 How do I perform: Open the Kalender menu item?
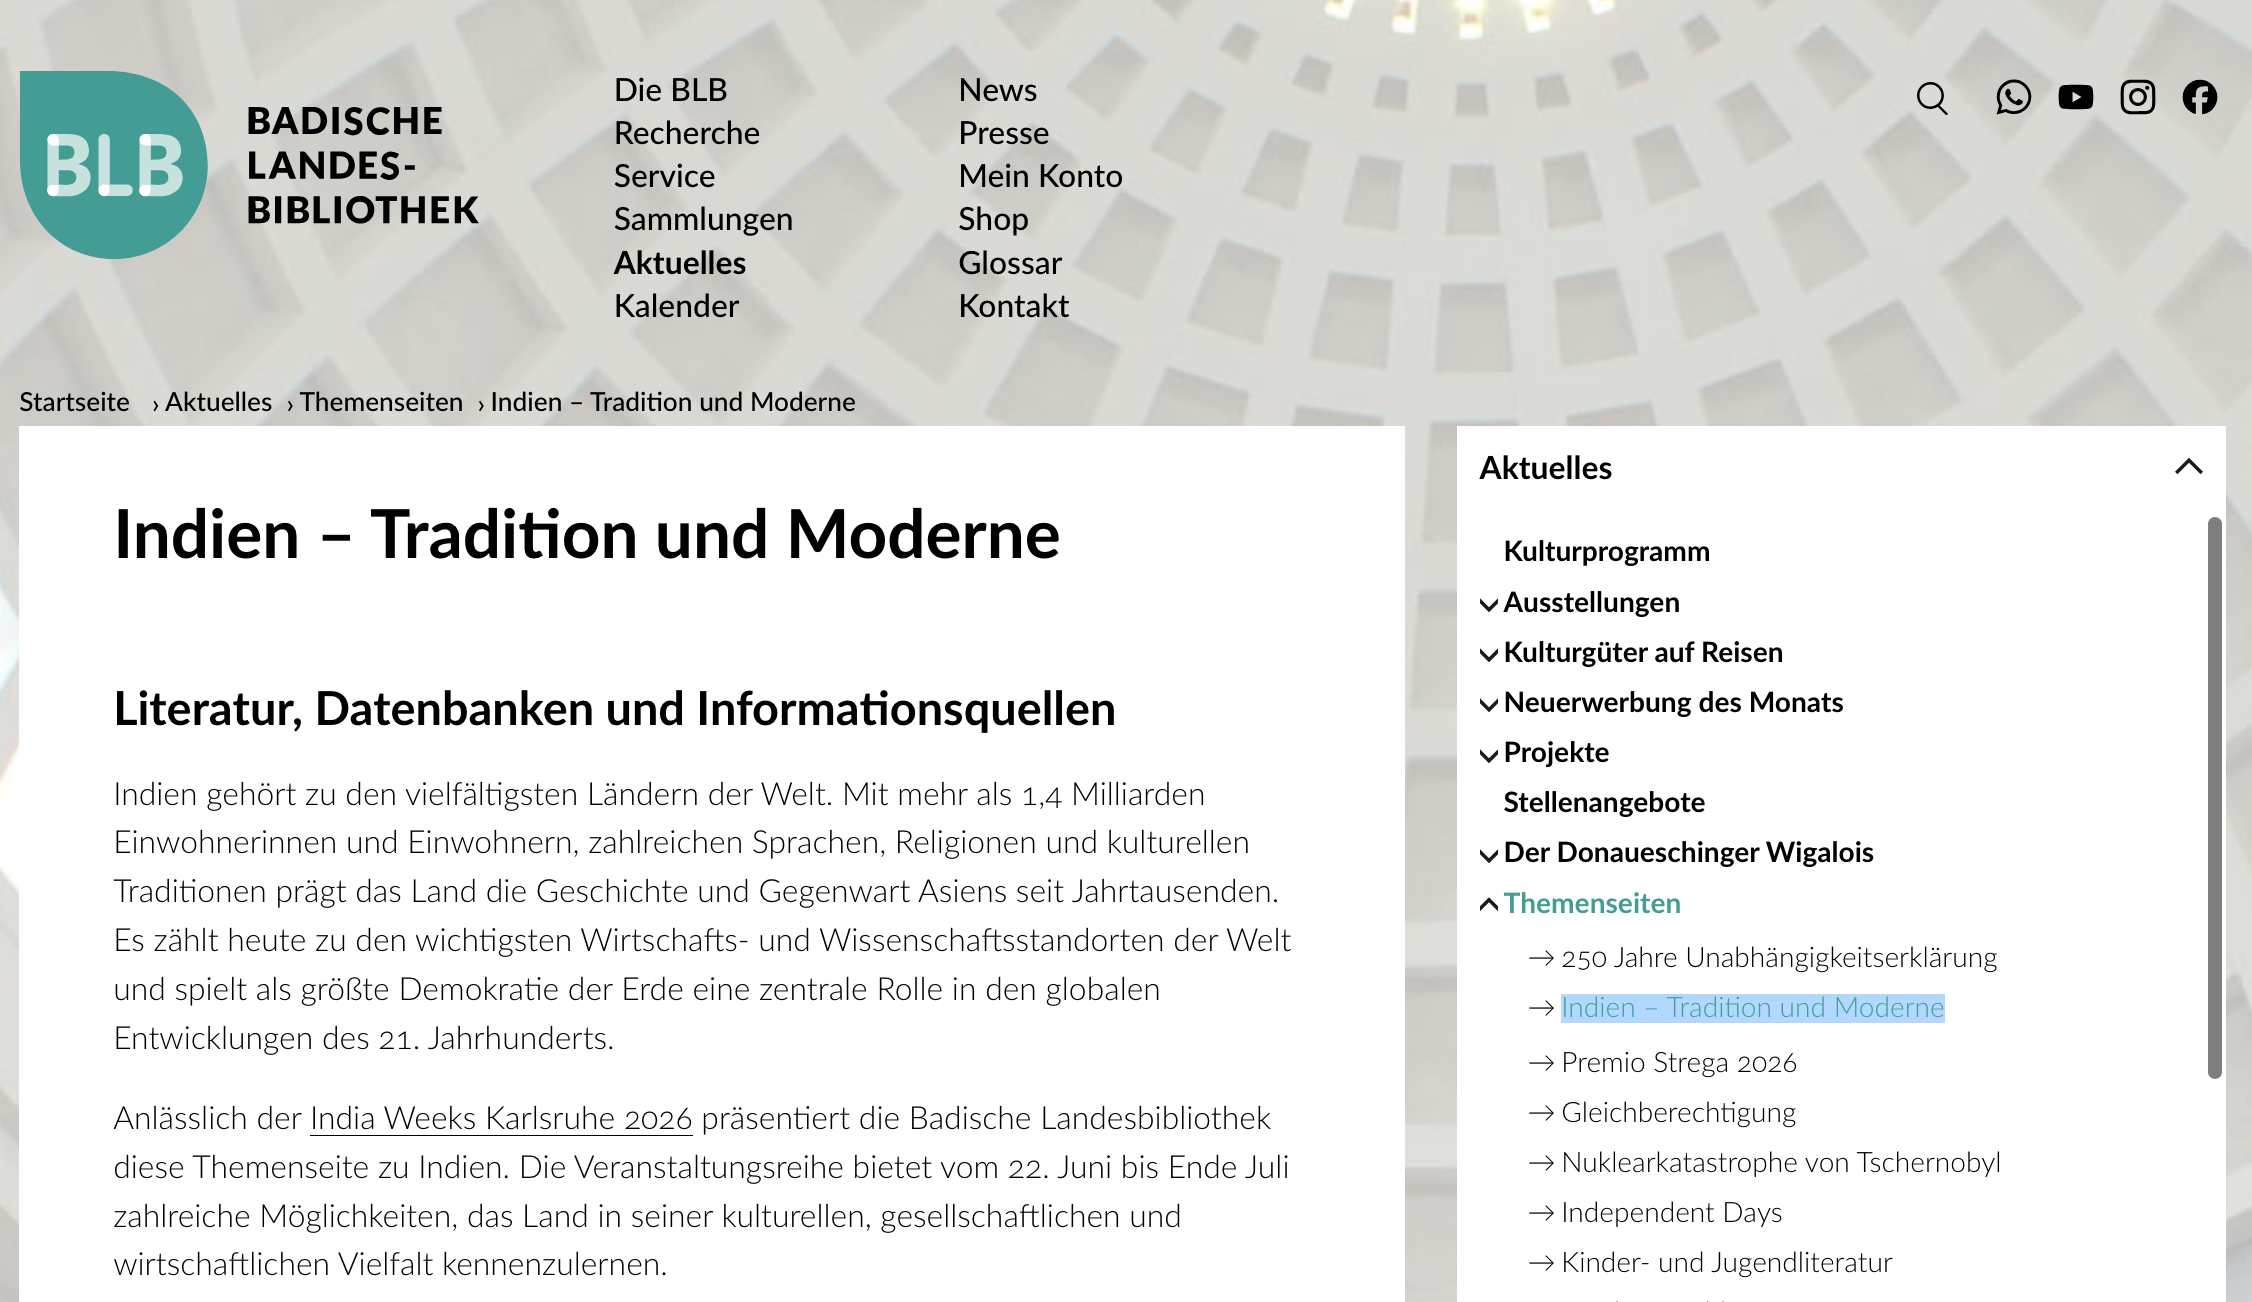[x=676, y=306]
